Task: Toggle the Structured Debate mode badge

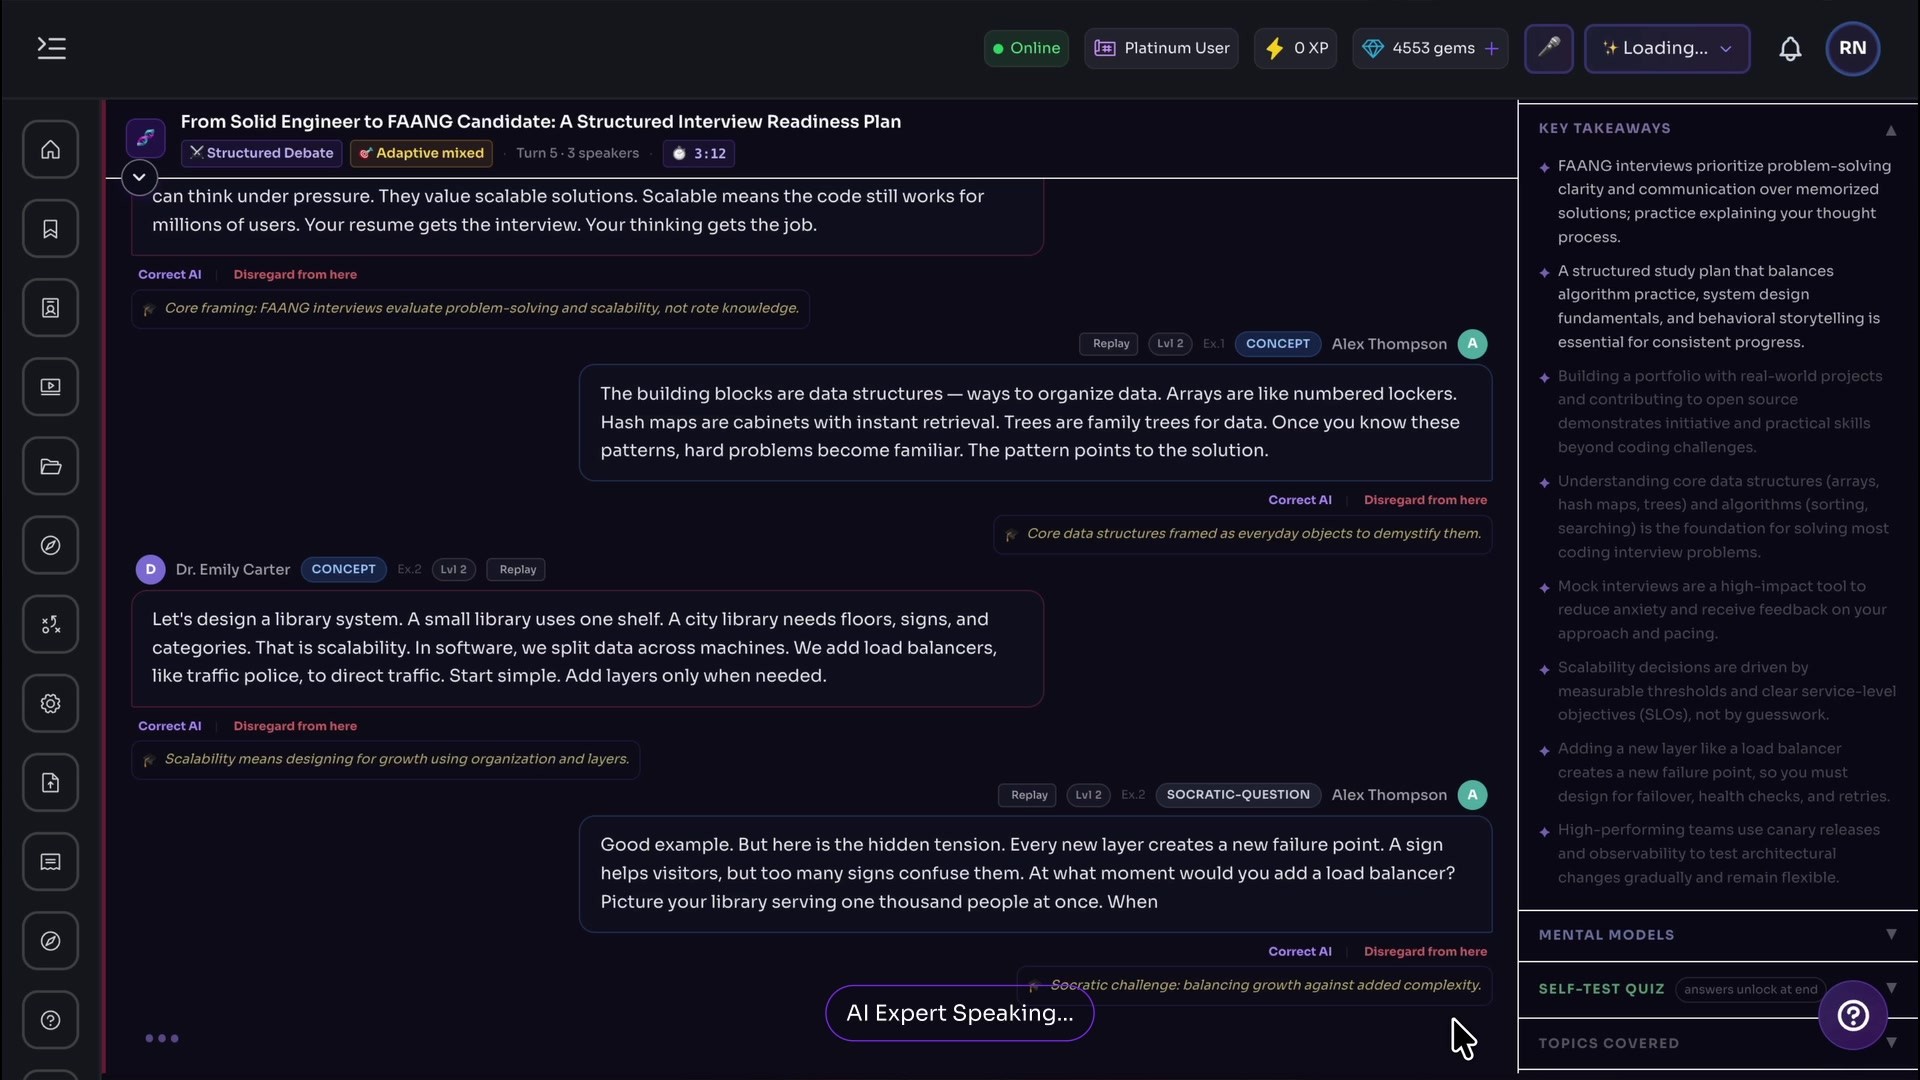Action: click(261, 153)
